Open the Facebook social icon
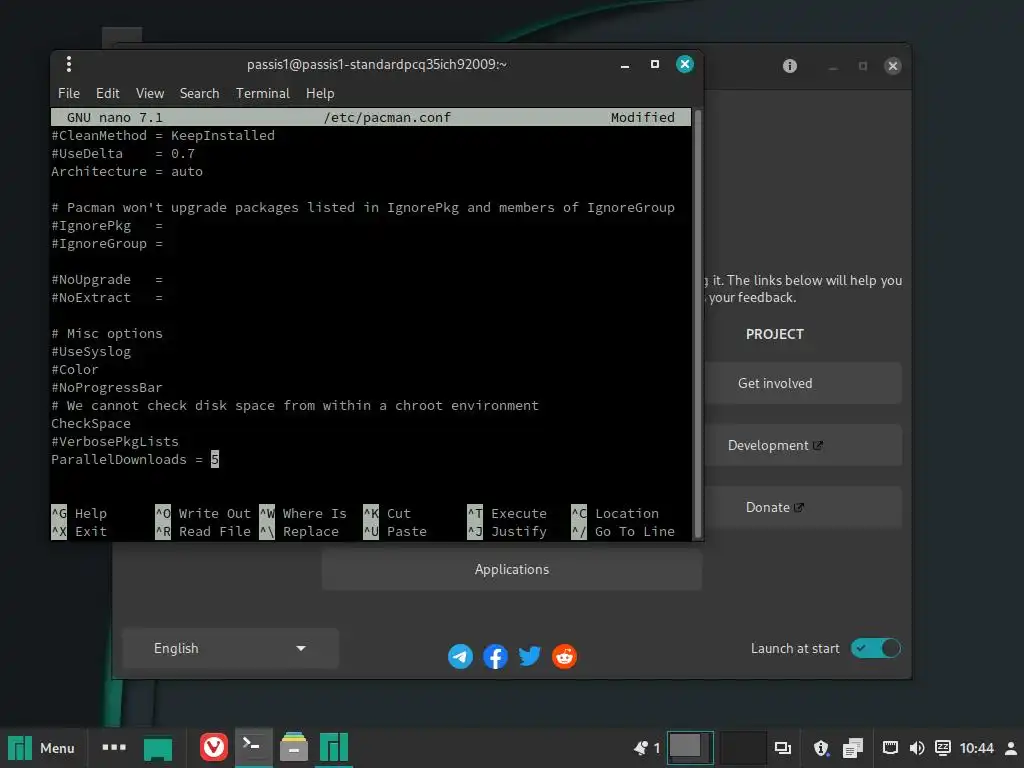 click(x=495, y=656)
